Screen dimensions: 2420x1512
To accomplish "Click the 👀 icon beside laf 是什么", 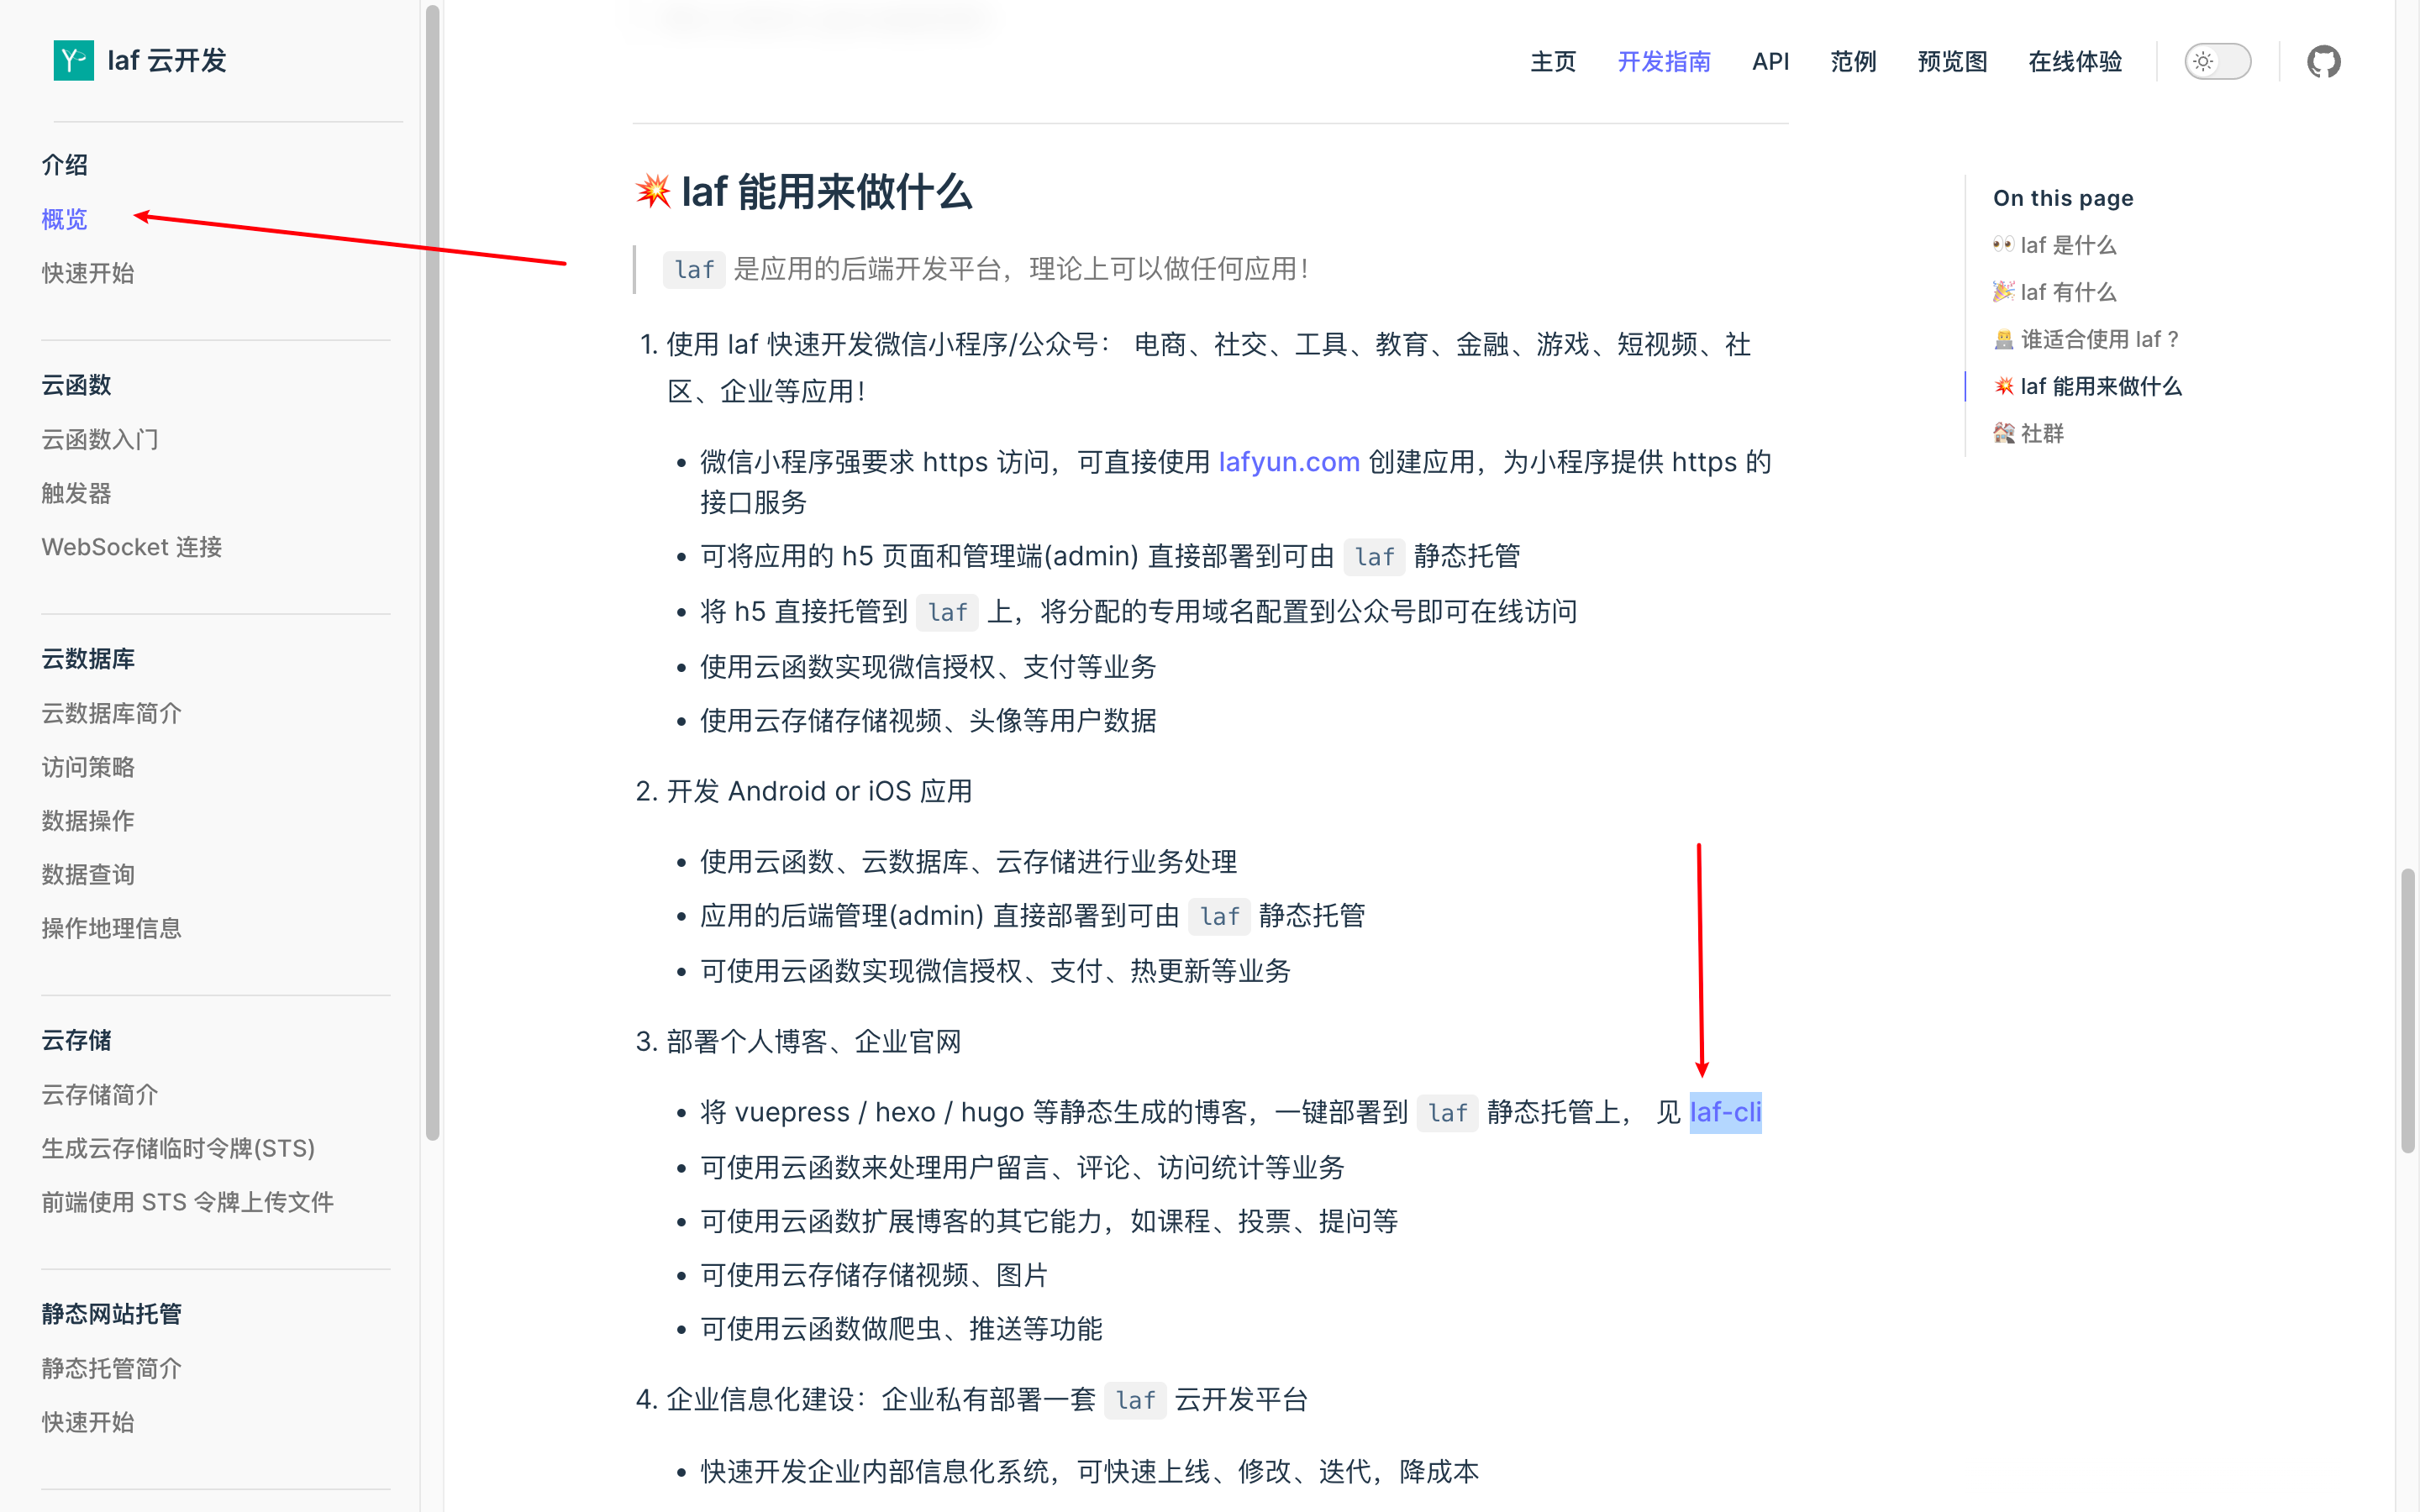I will click(2003, 245).
